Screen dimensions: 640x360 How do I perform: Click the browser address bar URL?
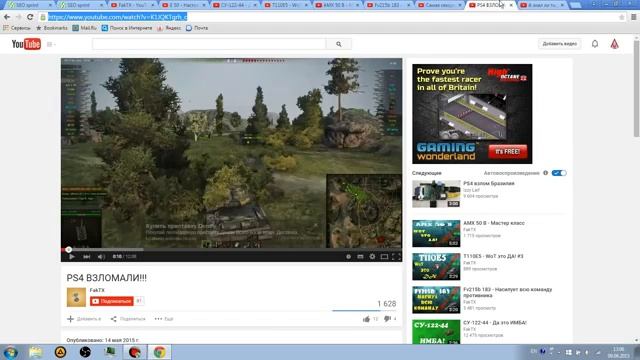(118, 17)
